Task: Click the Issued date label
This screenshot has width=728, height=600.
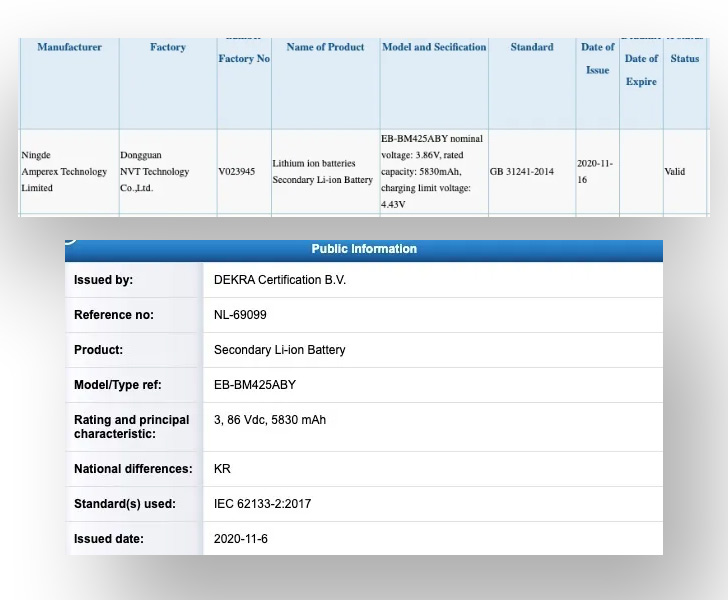Action: (x=109, y=539)
